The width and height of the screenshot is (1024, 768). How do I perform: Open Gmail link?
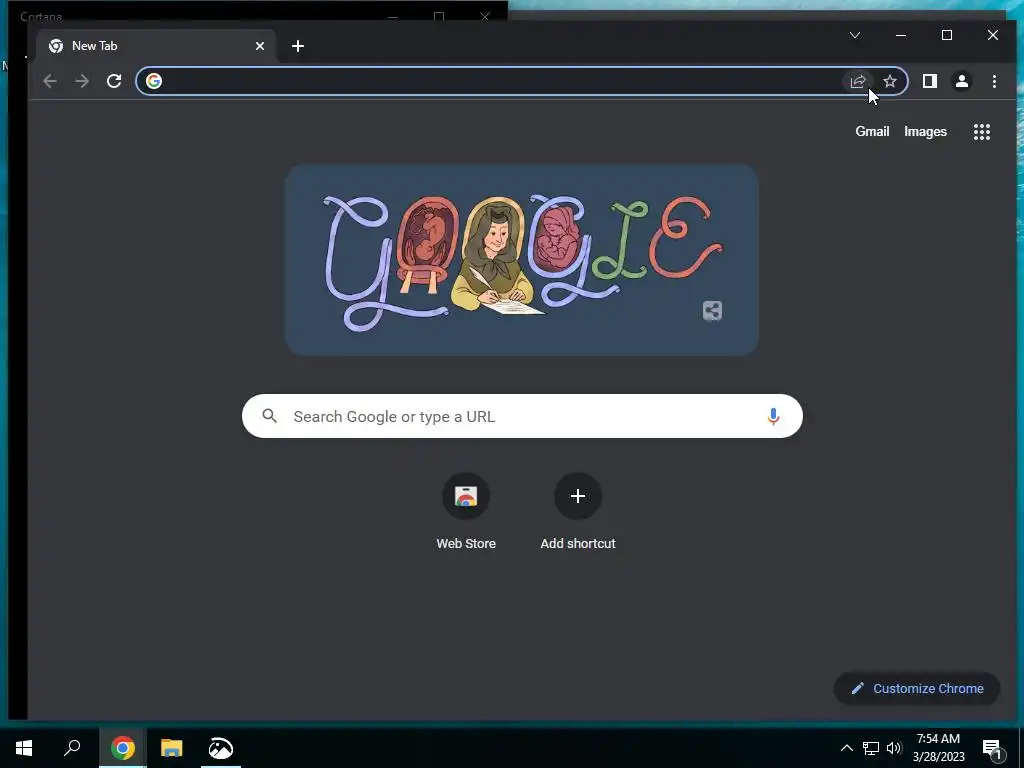tap(872, 131)
